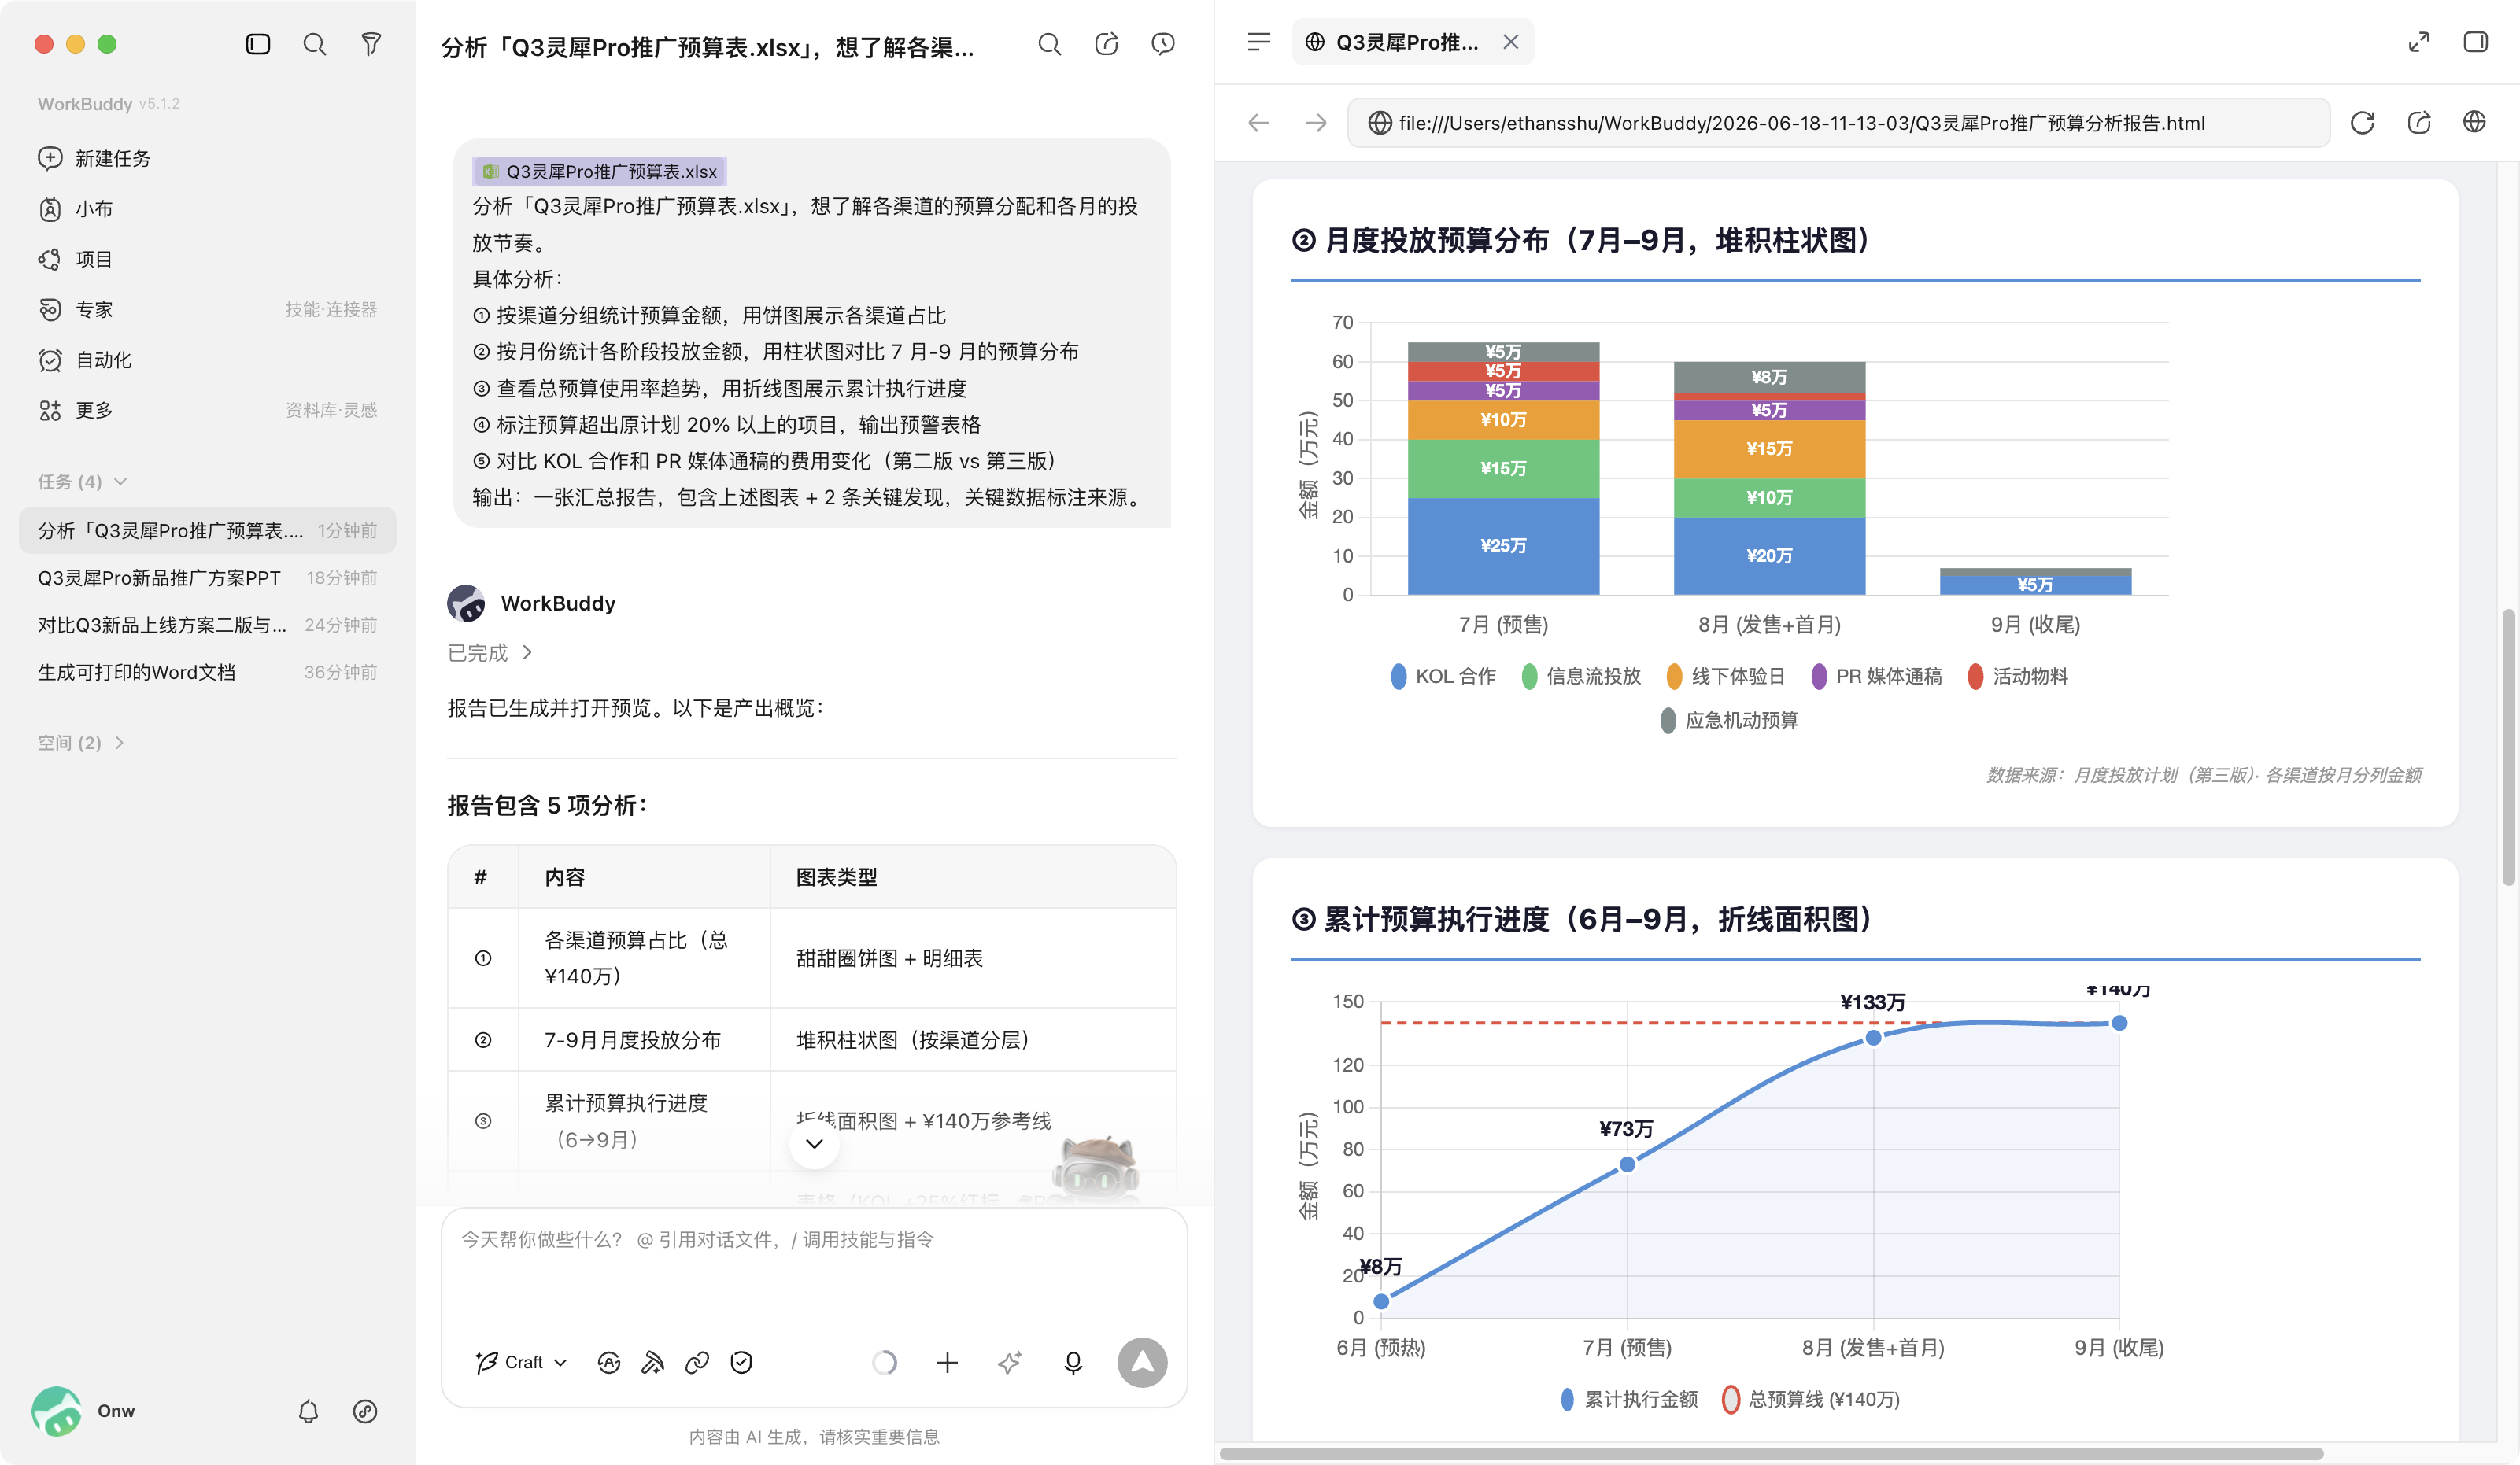Open the 专家 section
Screen dimensions: 2520x1465
[x=207, y=309]
